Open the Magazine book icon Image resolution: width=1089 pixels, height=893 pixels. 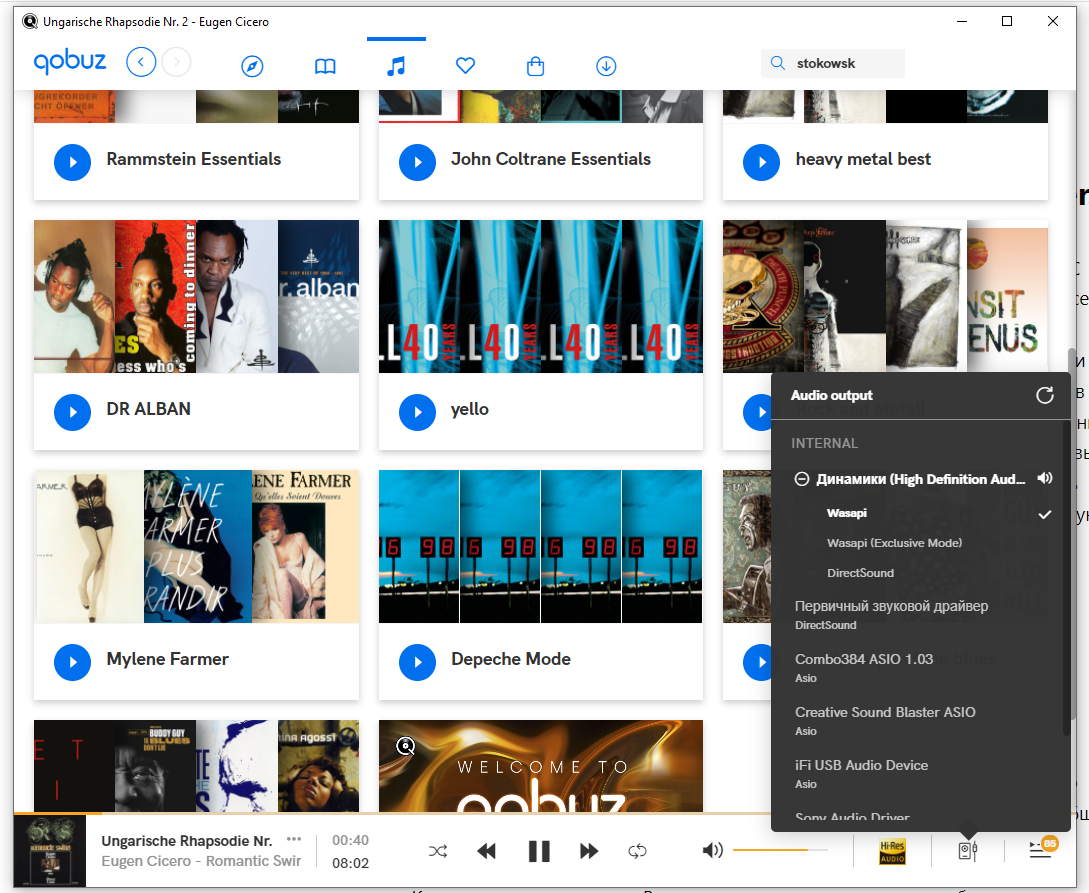[325, 66]
